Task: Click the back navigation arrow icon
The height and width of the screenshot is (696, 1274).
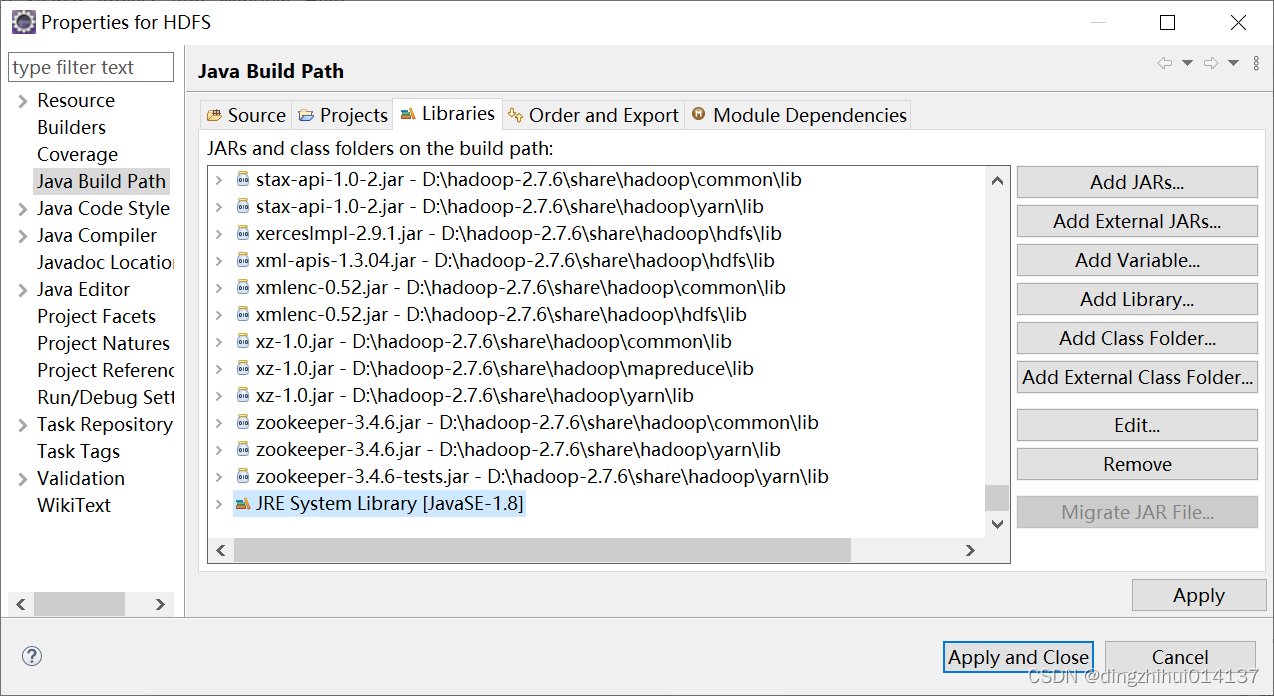Action: click(1164, 63)
